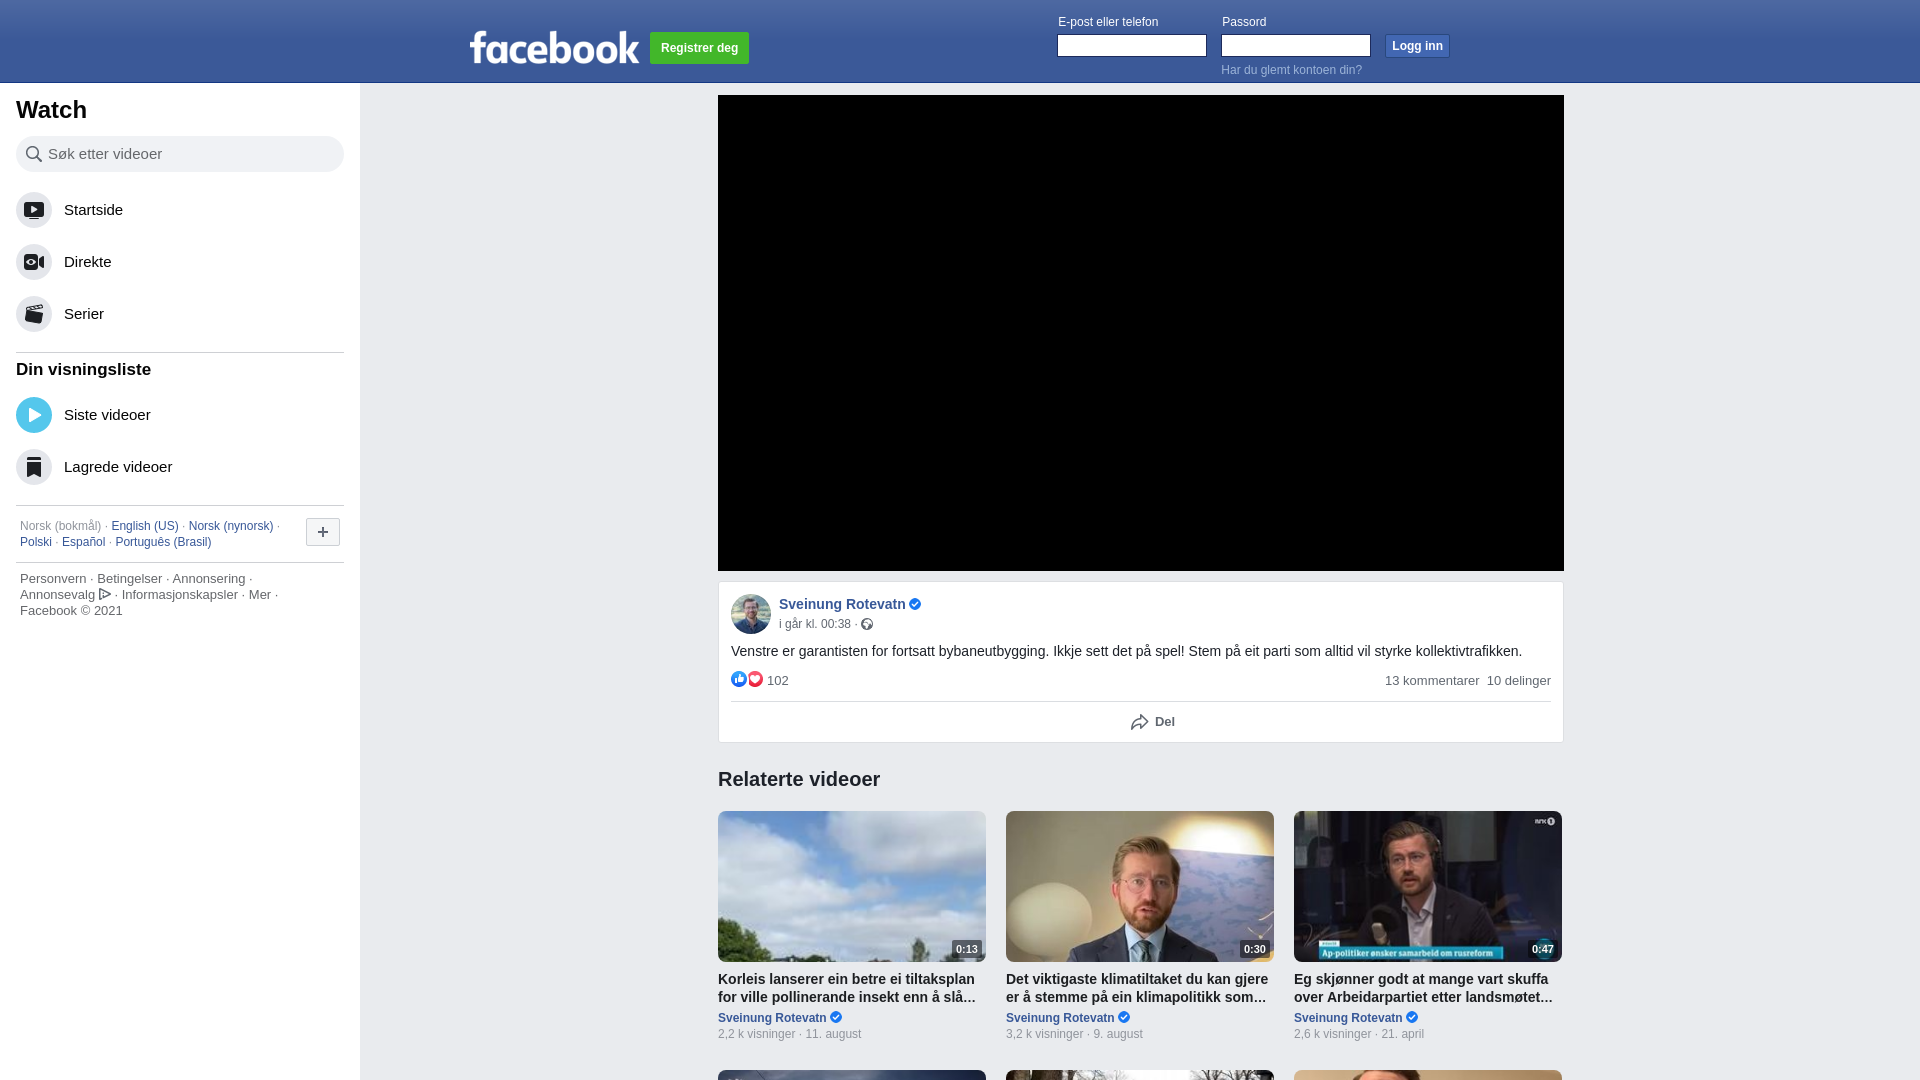
Task: Switch language to English (US)
Action: pos(145,526)
